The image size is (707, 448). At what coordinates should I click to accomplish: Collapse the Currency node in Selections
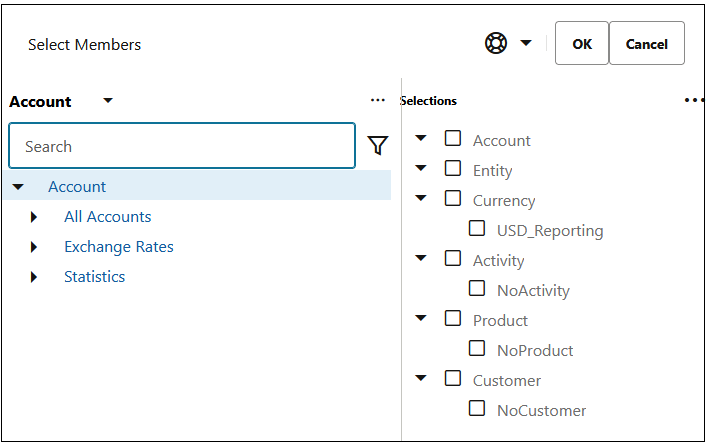pyautogui.click(x=421, y=198)
